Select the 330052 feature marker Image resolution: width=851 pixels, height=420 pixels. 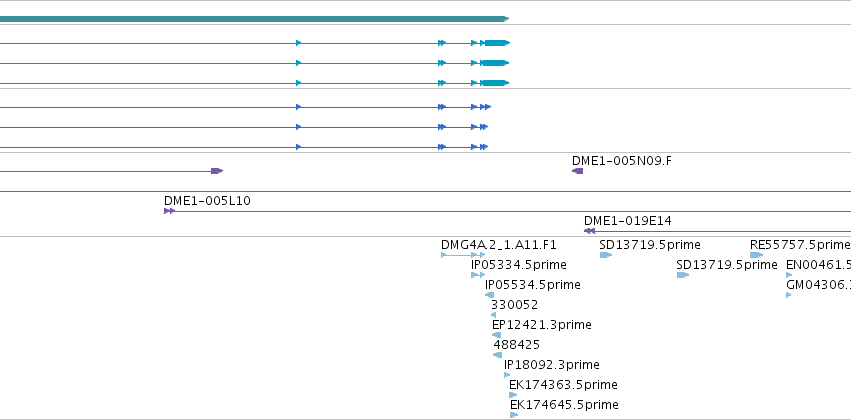tap(493, 315)
